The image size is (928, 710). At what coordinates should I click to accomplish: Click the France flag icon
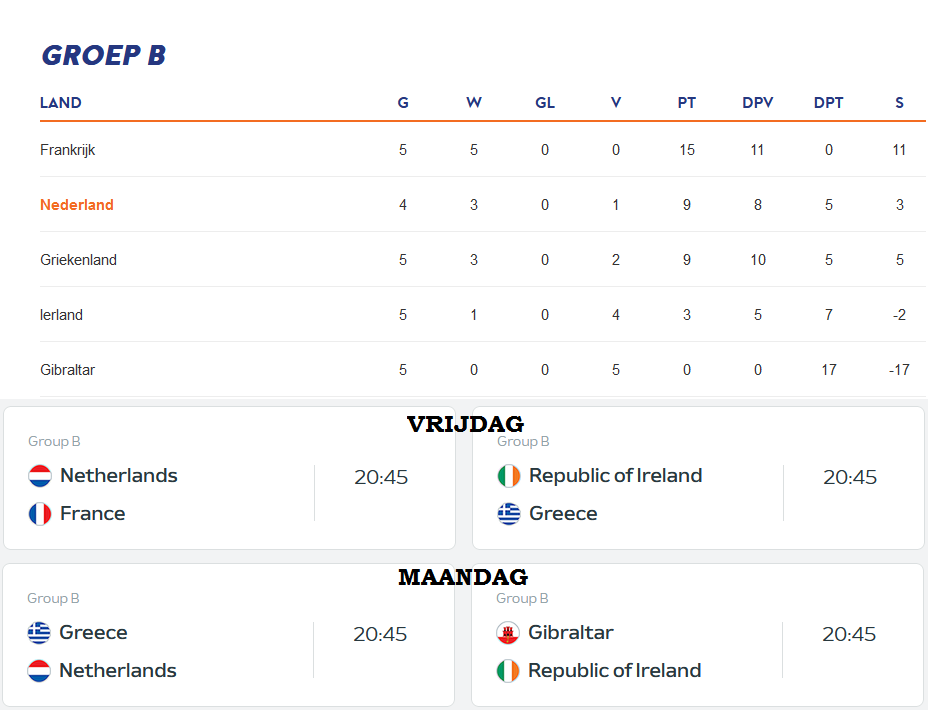click(40, 514)
